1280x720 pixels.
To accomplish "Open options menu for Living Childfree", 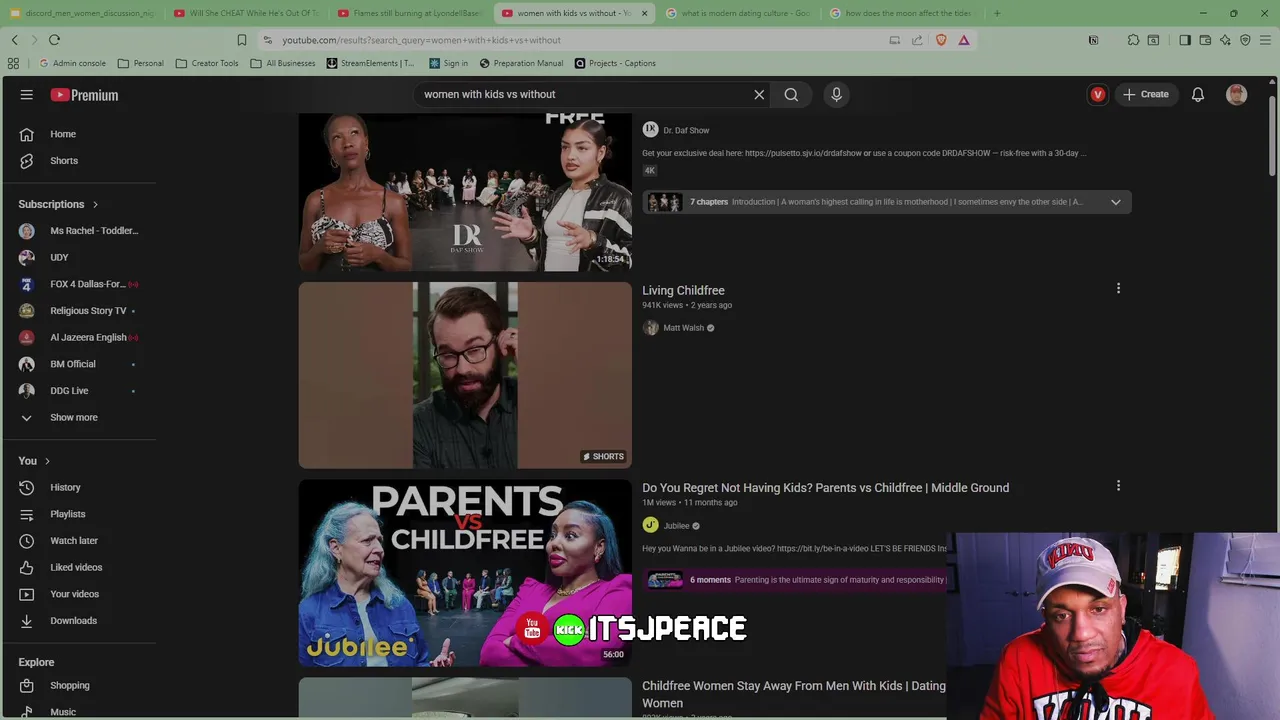I will pyautogui.click(x=1118, y=289).
